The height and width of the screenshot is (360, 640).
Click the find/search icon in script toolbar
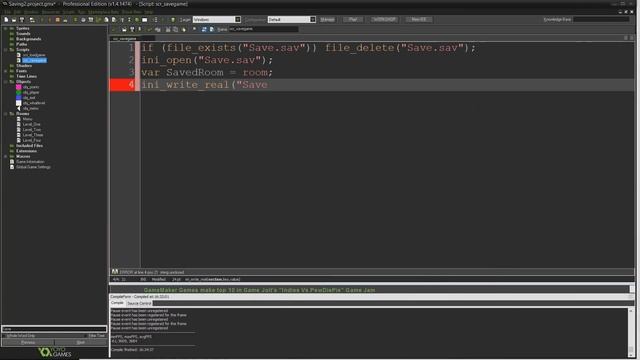[194, 29]
